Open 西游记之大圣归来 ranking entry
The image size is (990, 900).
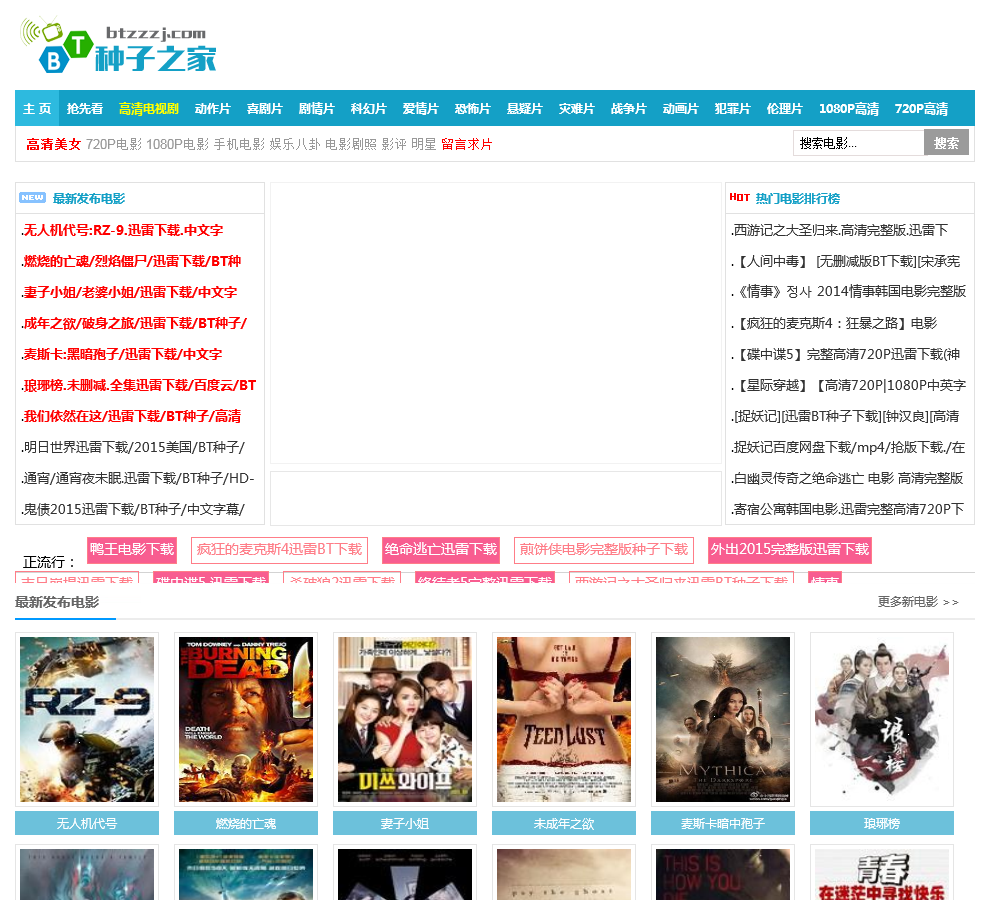point(840,231)
